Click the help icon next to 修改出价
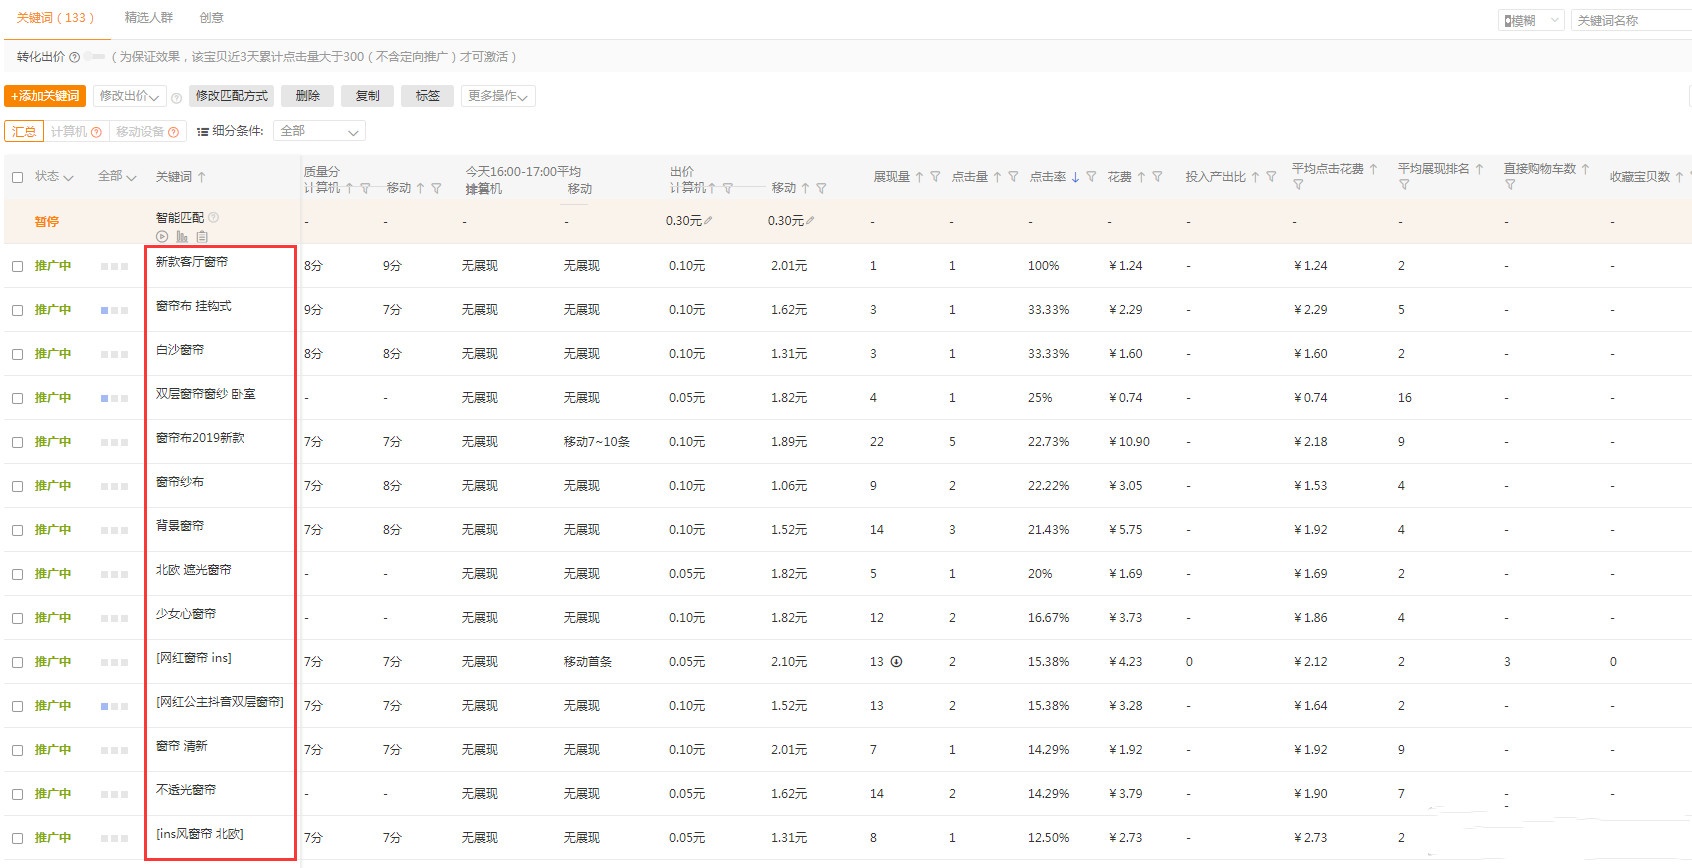The width and height of the screenshot is (1692, 868). click(x=176, y=98)
